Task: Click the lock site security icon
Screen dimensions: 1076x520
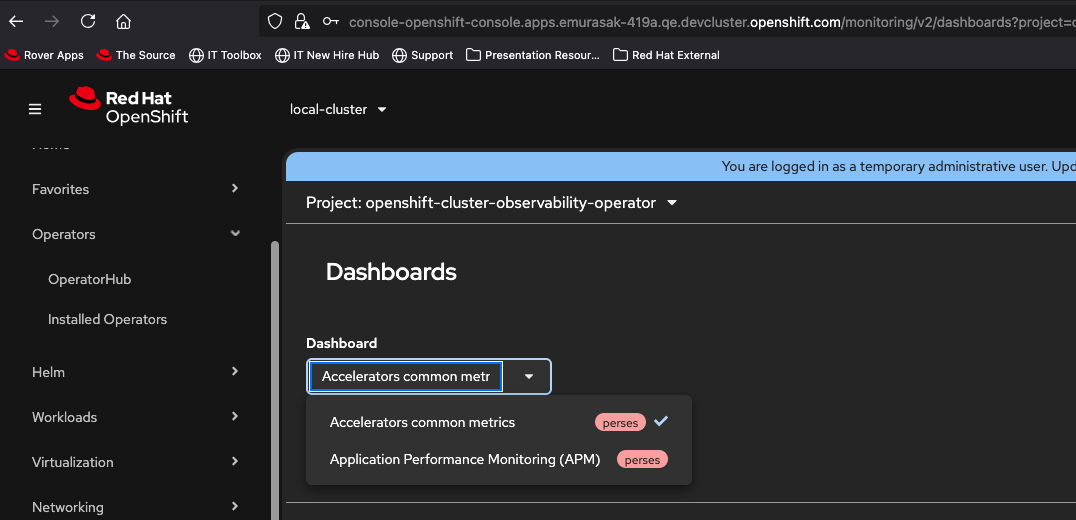Action: click(x=301, y=21)
